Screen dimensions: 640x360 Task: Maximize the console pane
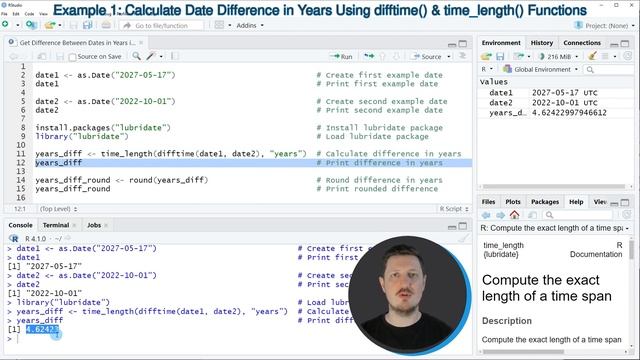point(462,226)
